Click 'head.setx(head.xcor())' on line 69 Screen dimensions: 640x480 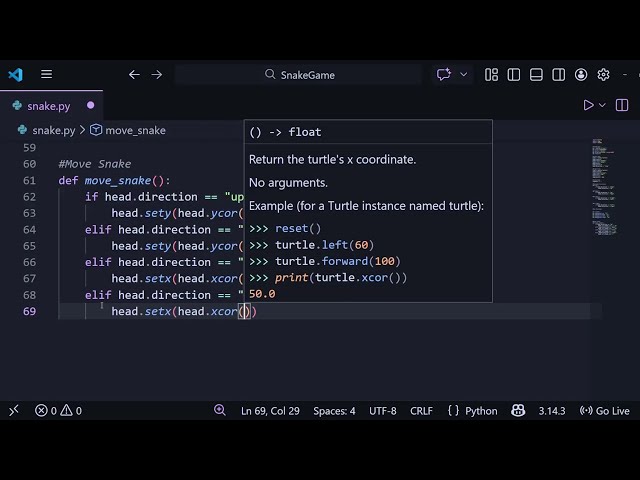coord(184,311)
